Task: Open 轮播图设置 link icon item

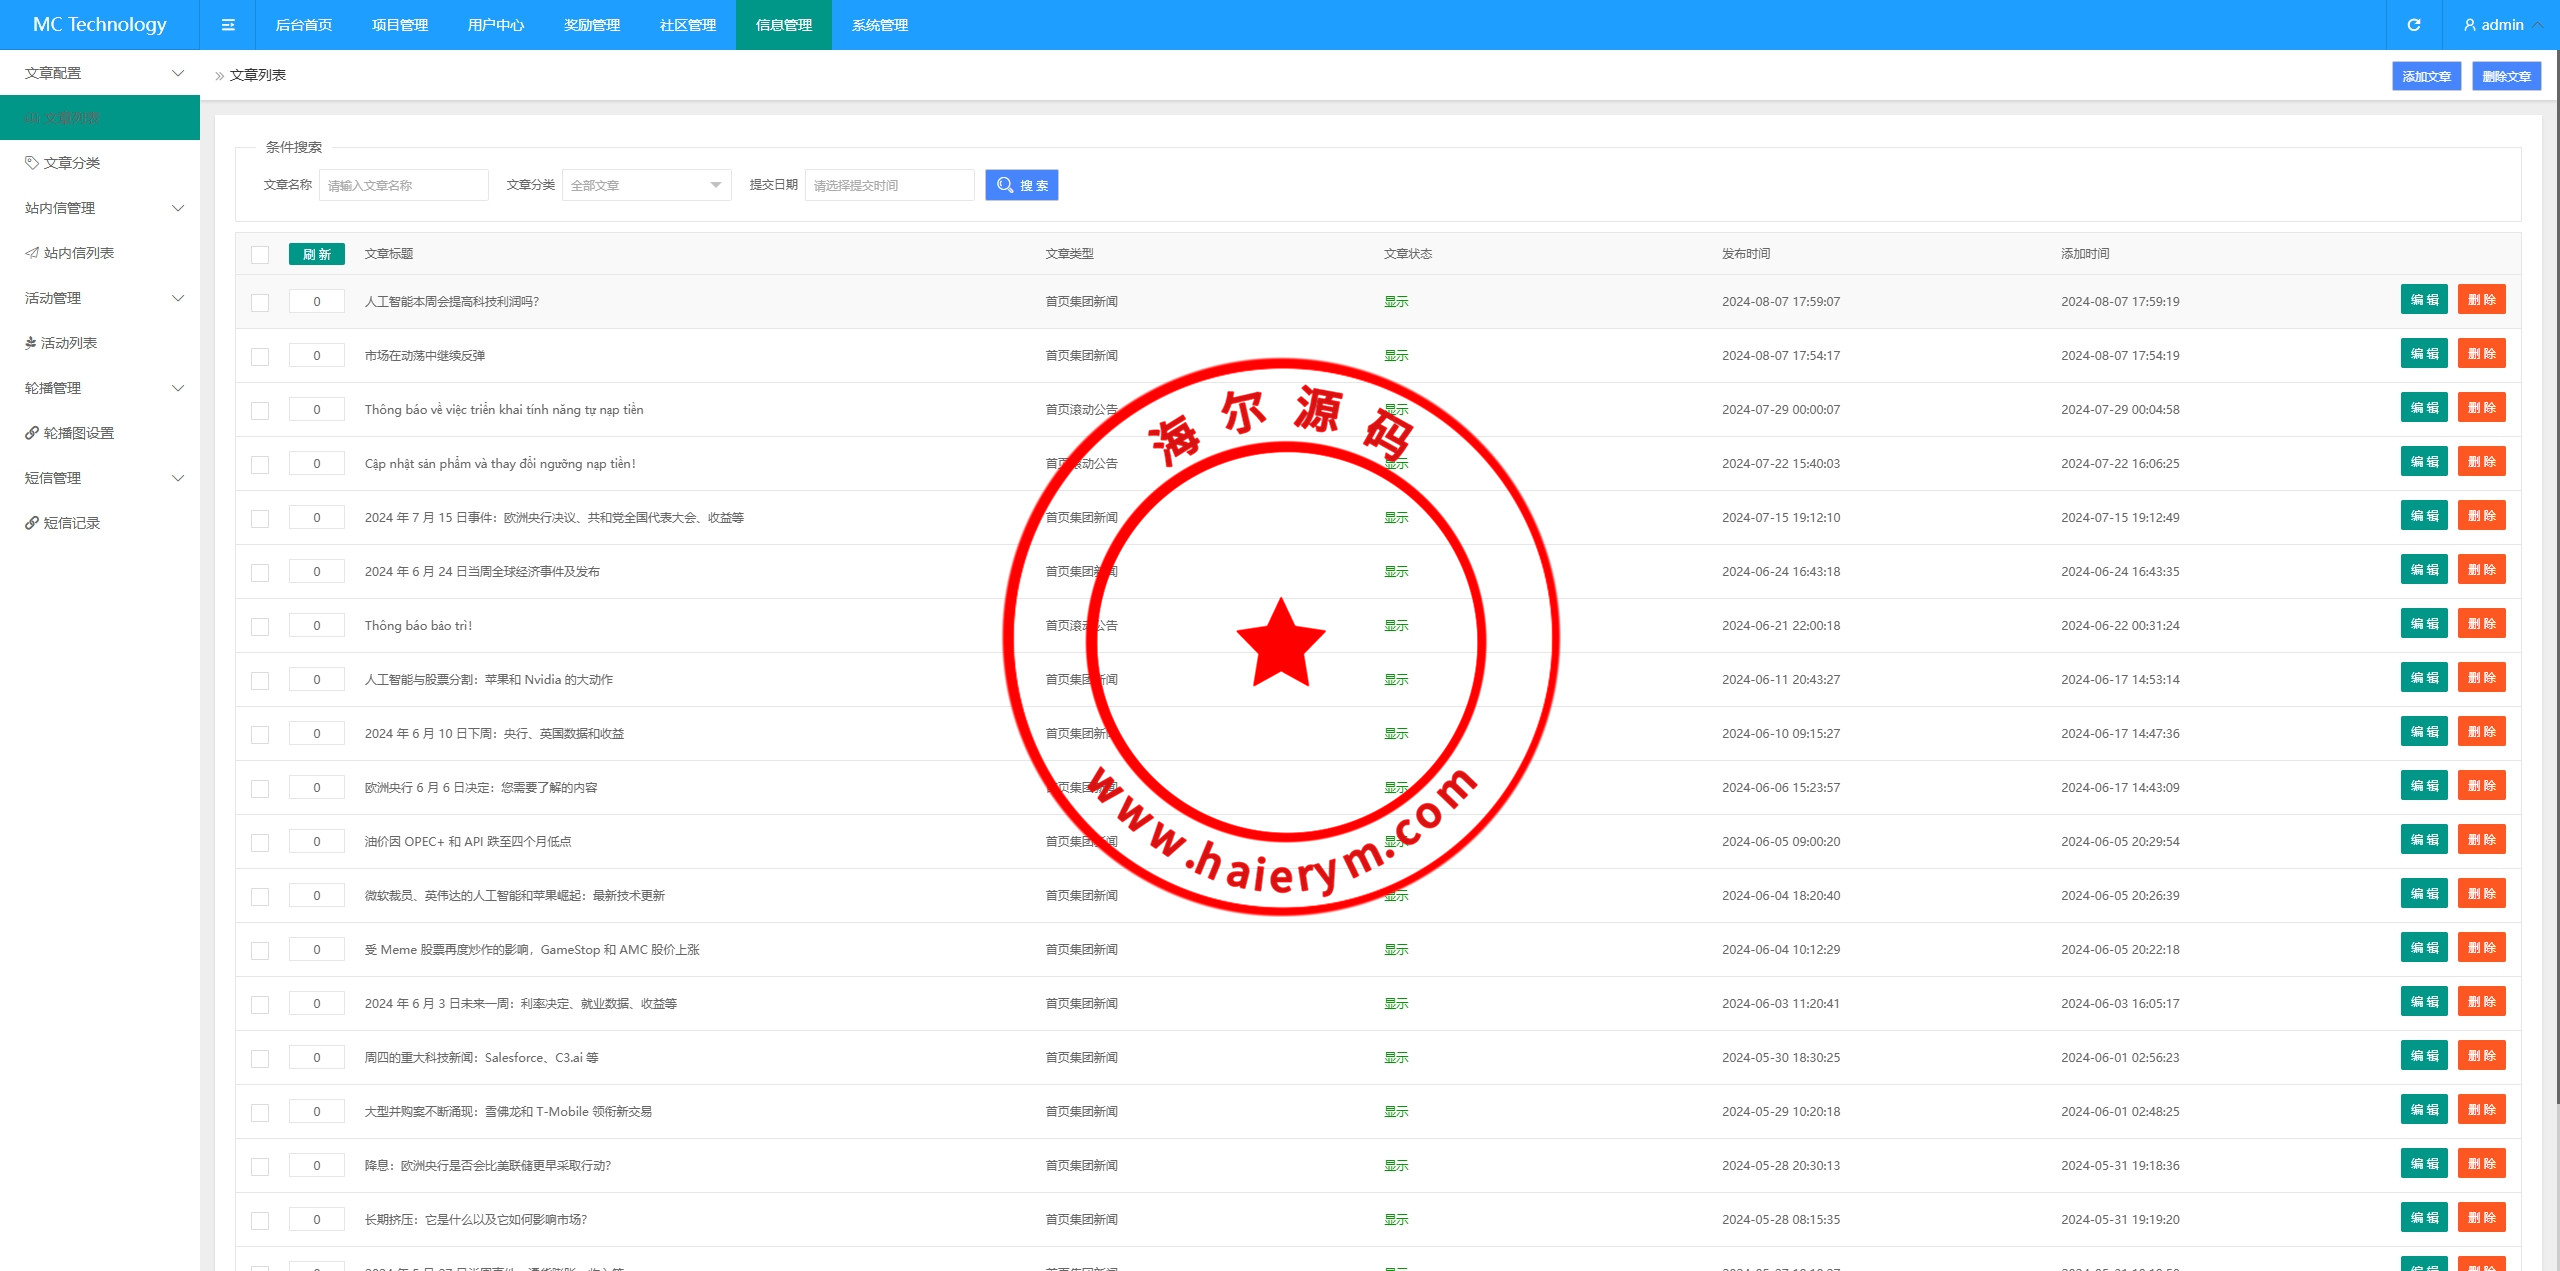Action: coord(77,433)
